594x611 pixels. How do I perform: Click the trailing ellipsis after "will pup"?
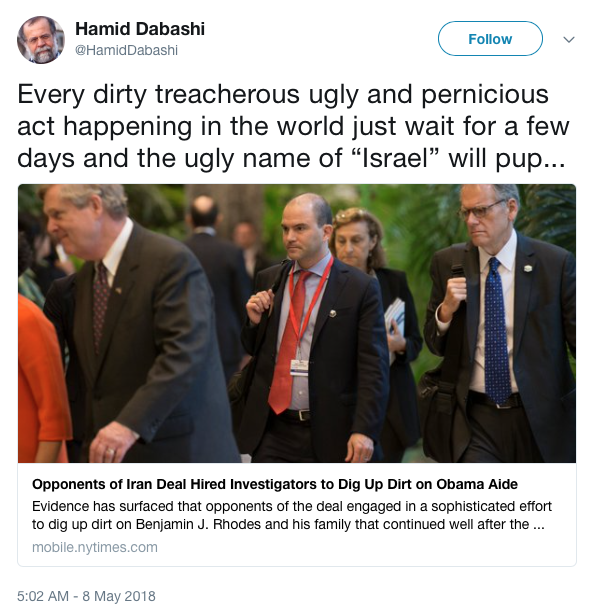(x=555, y=160)
